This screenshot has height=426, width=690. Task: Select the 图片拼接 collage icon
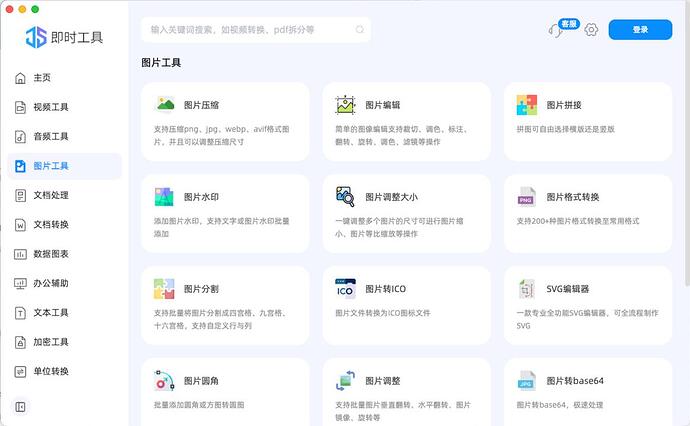pos(527,104)
